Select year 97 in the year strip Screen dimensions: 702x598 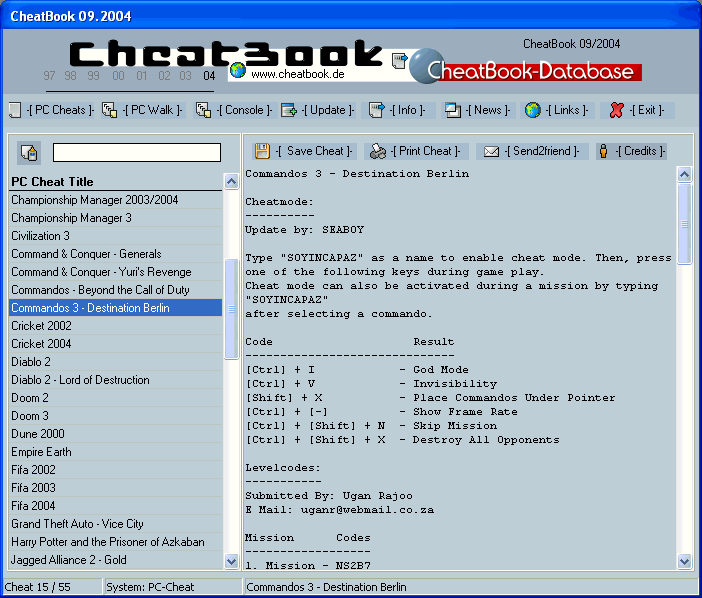(49, 76)
